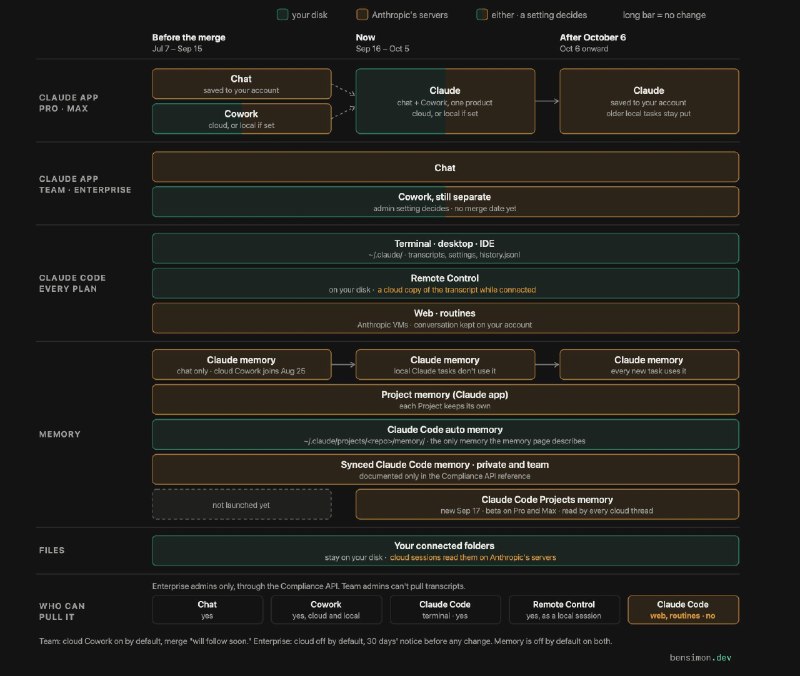Click the 'Claude' box under After October 6
This screenshot has height=676, width=800.
[x=649, y=101]
